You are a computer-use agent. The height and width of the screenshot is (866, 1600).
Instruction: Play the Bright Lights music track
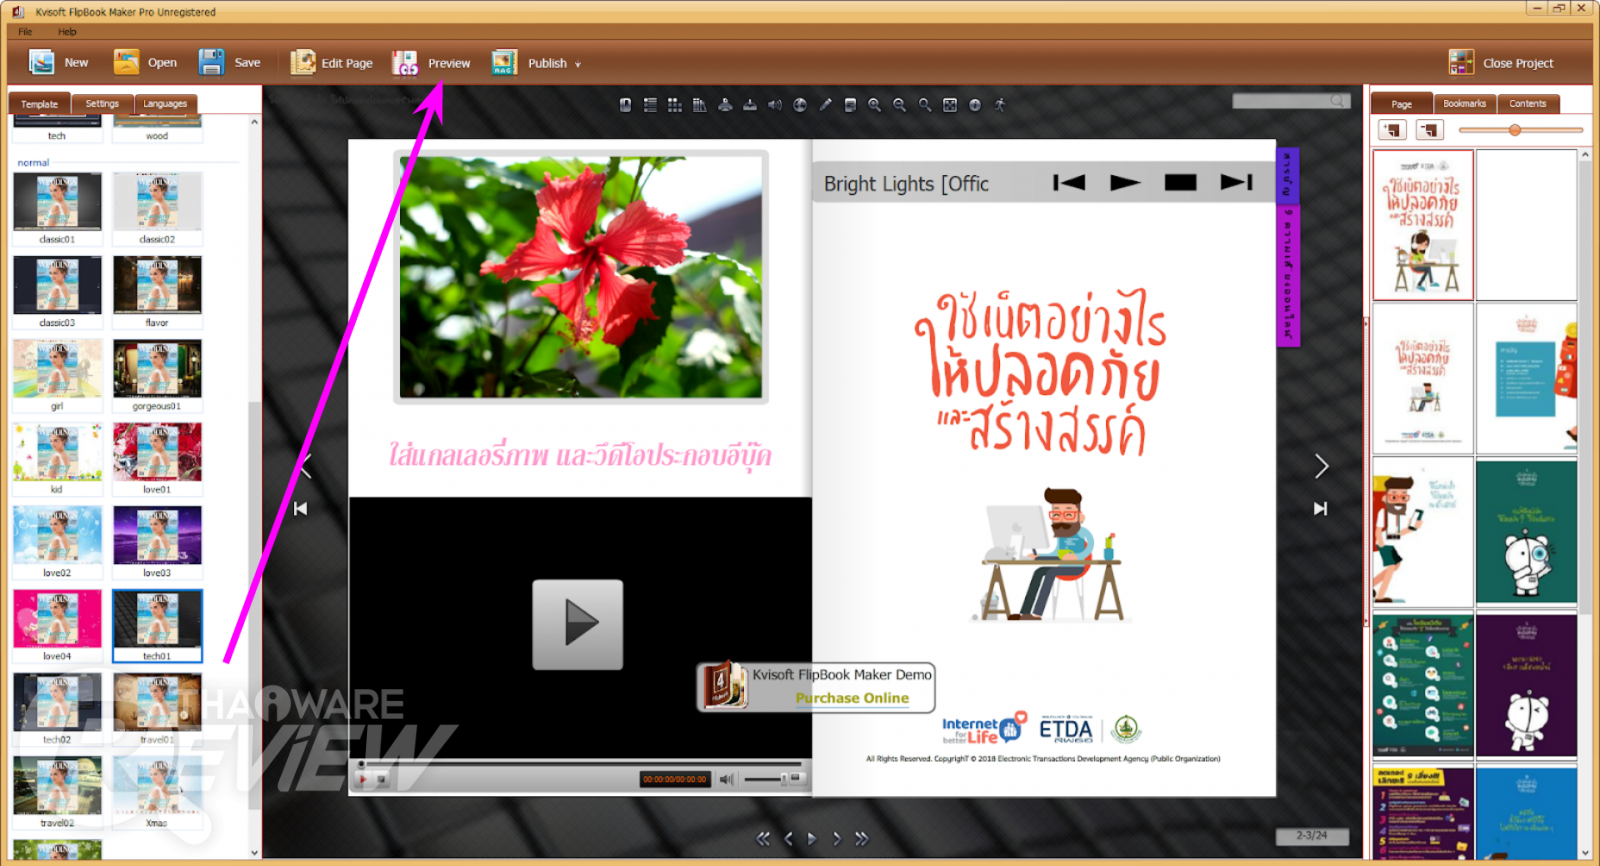tap(1125, 182)
